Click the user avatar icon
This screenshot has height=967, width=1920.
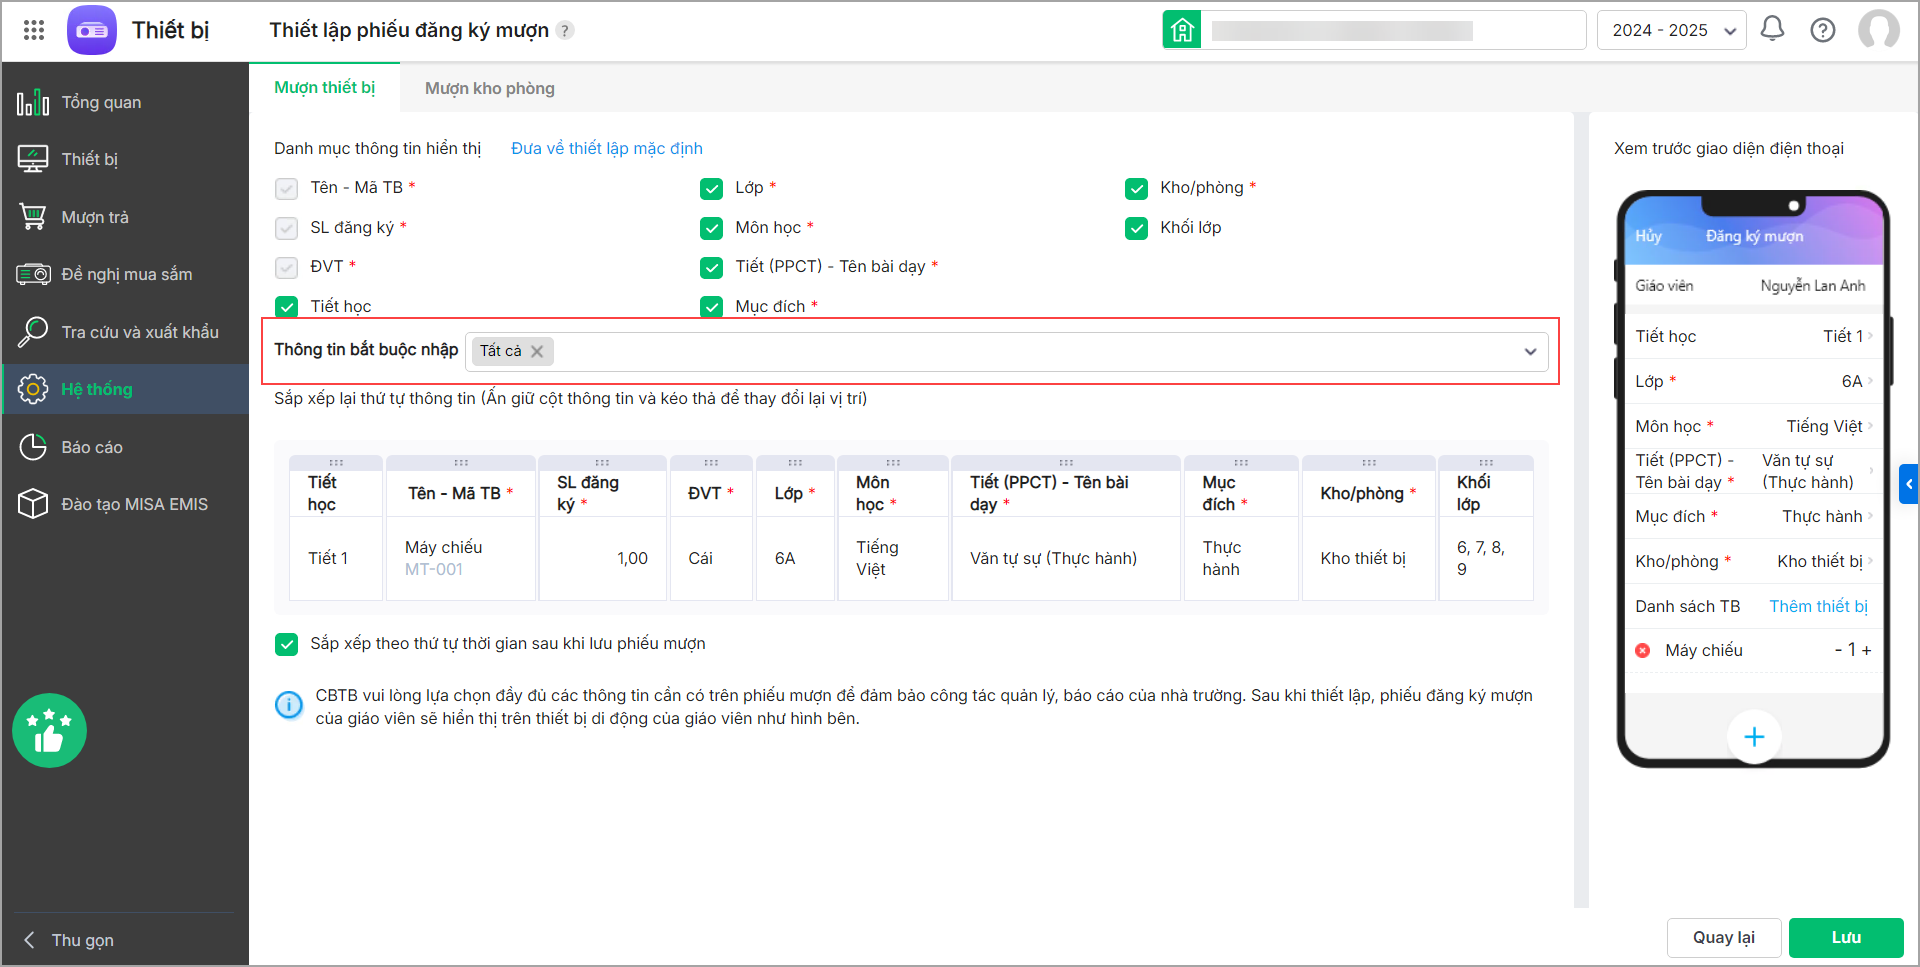[1878, 30]
